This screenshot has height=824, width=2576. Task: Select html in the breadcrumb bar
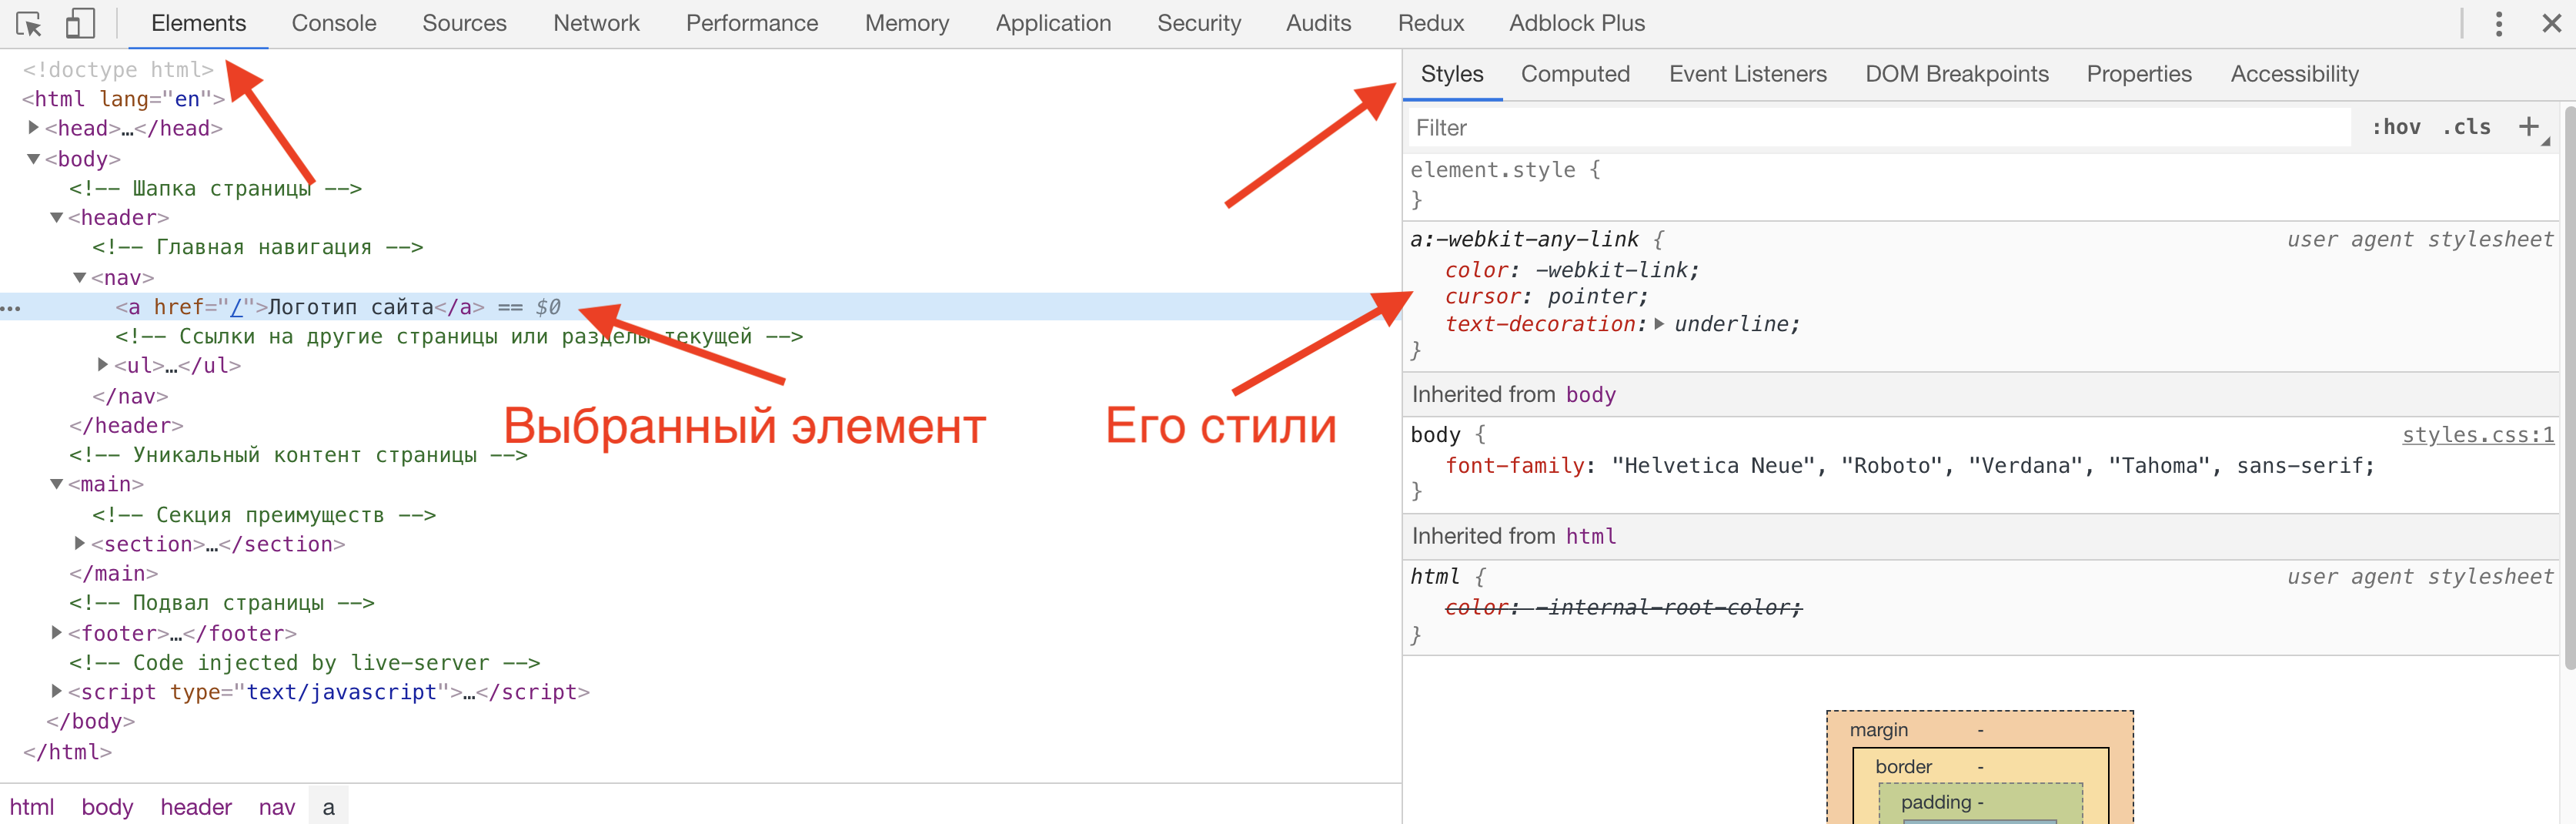pyautogui.click(x=32, y=807)
